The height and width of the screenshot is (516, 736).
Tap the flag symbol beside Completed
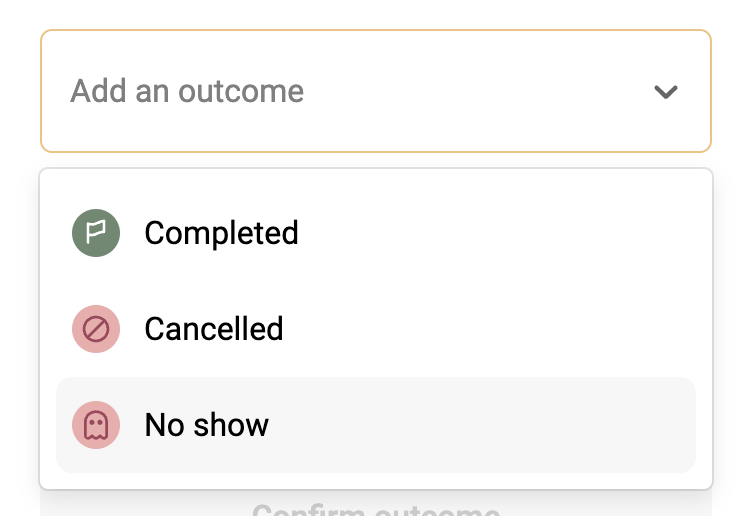point(96,233)
